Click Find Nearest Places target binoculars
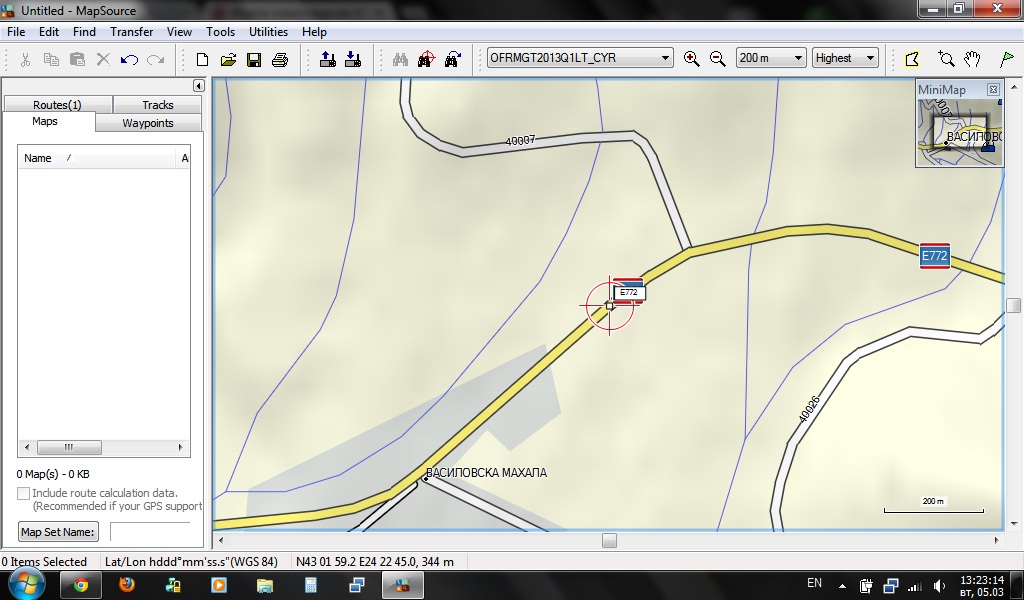The width and height of the screenshot is (1024, 600). 426,59
